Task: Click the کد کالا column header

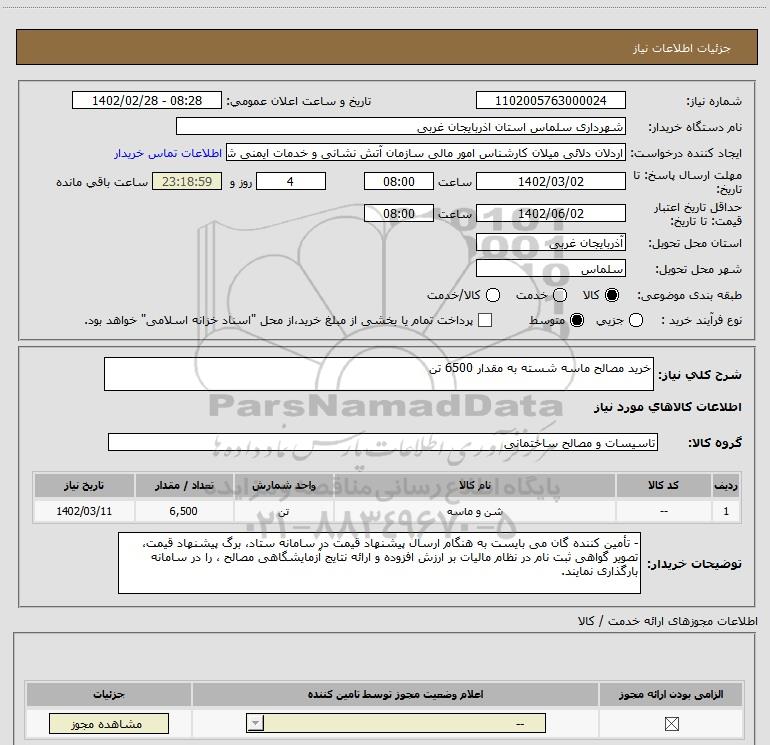Action: (663, 485)
